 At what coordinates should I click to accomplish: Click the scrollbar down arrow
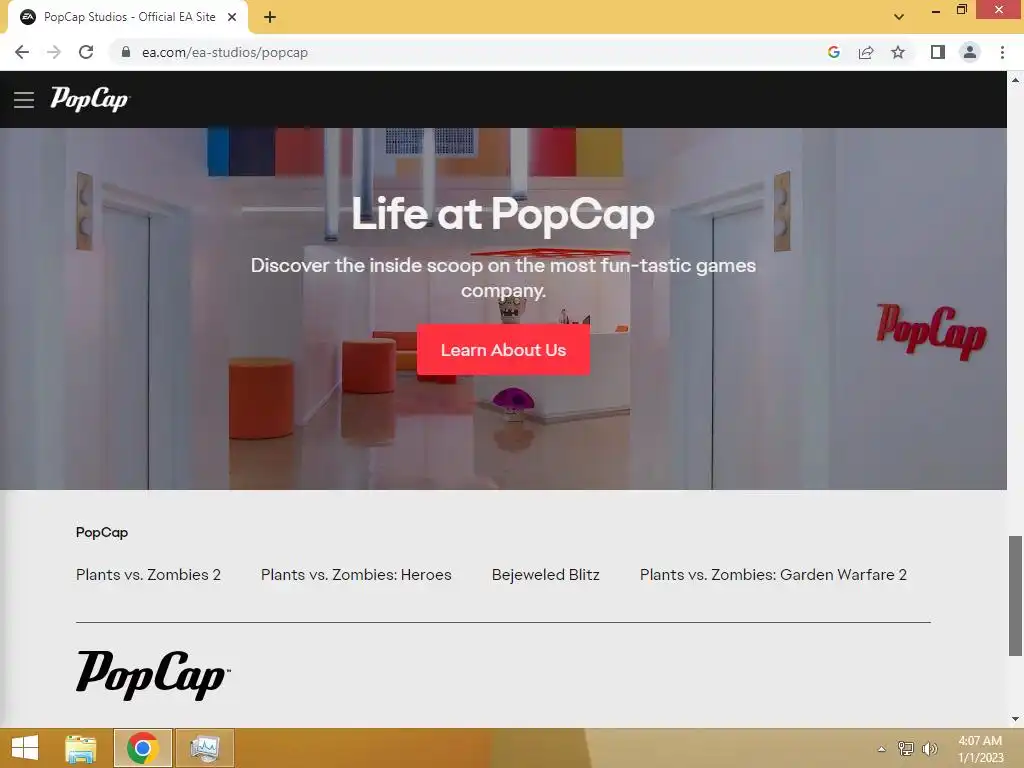click(x=1015, y=719)
